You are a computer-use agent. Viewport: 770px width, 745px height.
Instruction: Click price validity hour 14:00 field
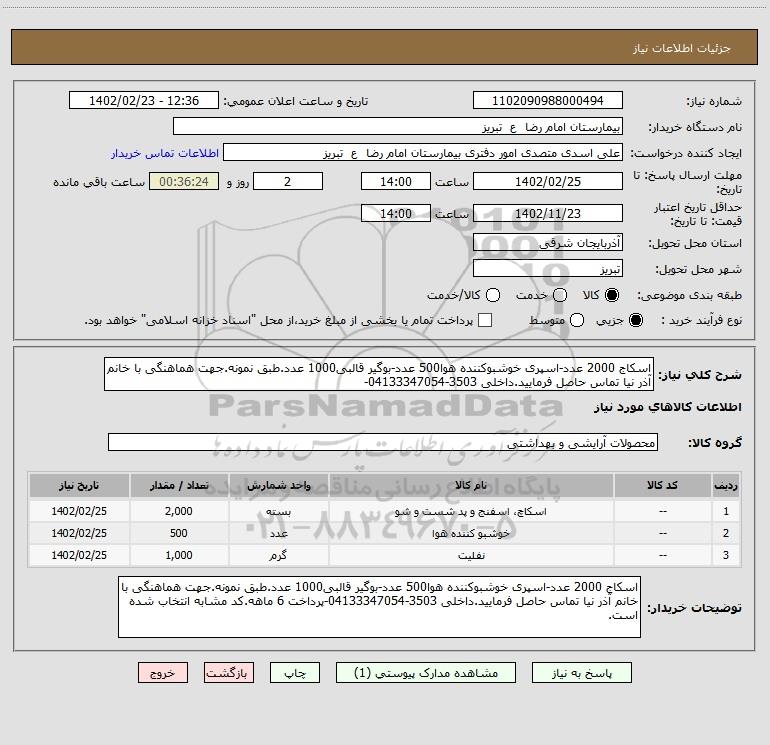[x=396, y=213]
